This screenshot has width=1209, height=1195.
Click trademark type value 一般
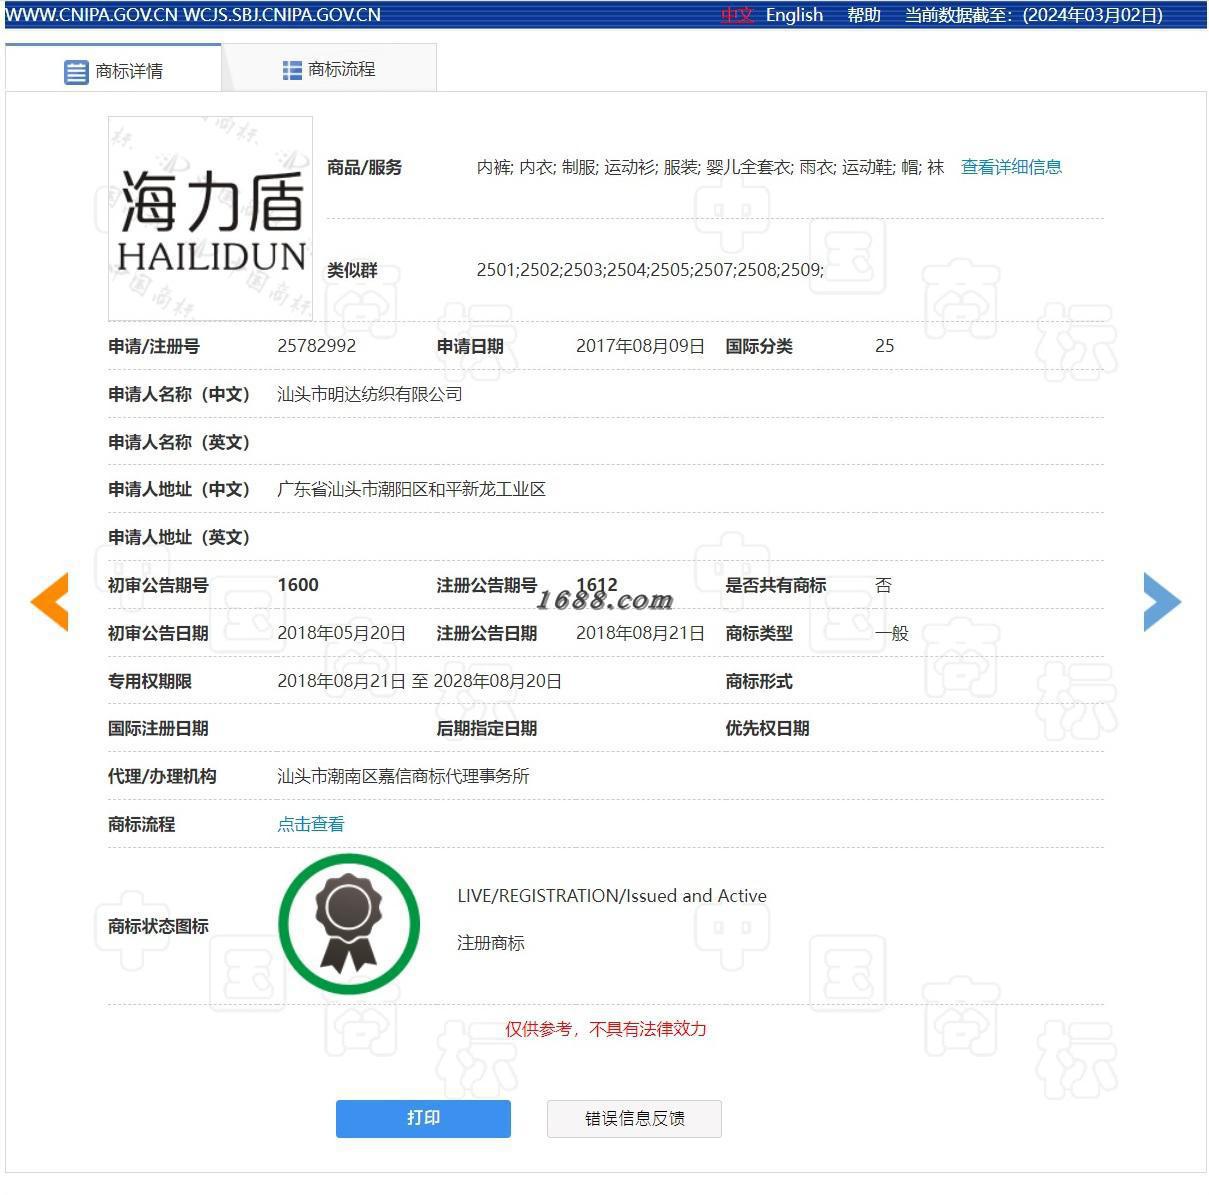[891, 633]
